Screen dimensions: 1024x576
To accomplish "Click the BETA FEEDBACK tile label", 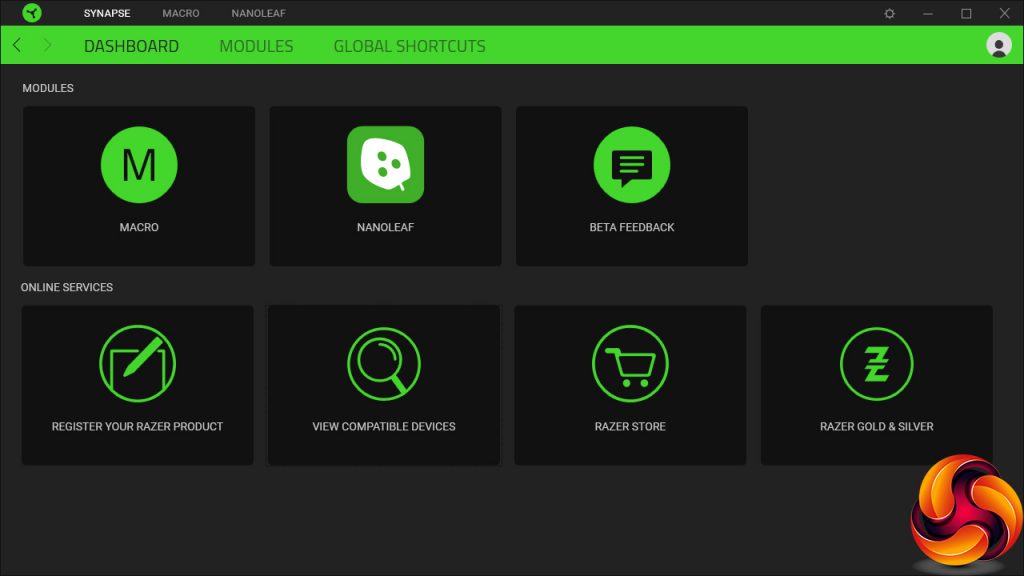I will (x=632, y=227).
